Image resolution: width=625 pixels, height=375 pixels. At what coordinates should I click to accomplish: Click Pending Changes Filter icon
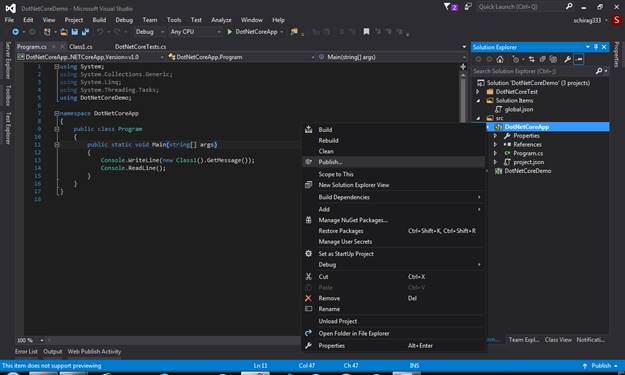click(x=516, y=59)
